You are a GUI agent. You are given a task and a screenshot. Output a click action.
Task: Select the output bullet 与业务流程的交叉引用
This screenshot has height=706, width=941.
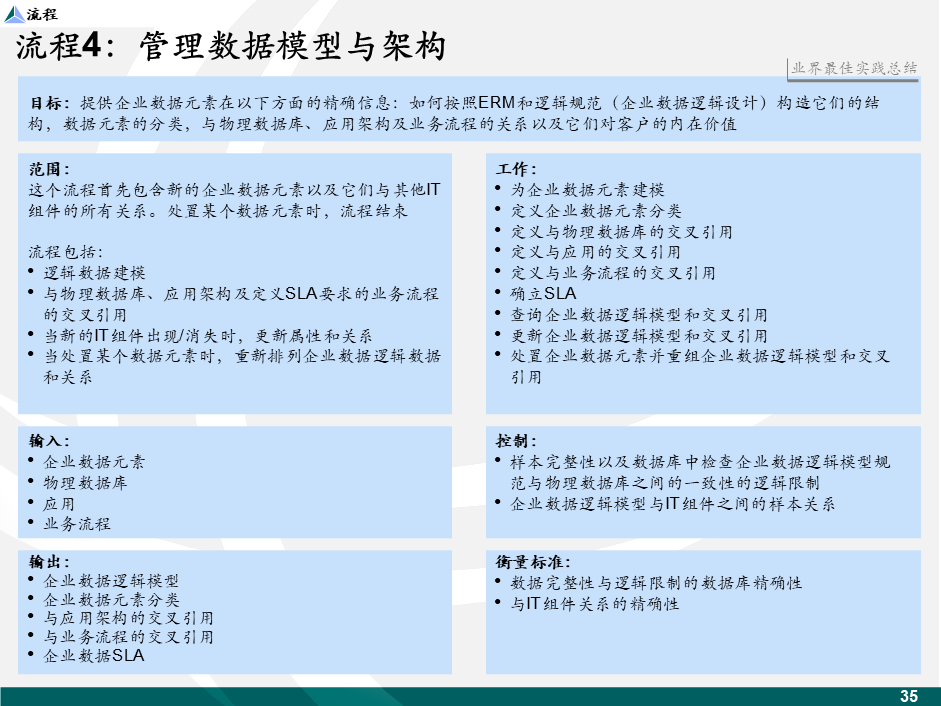(128, 637)
